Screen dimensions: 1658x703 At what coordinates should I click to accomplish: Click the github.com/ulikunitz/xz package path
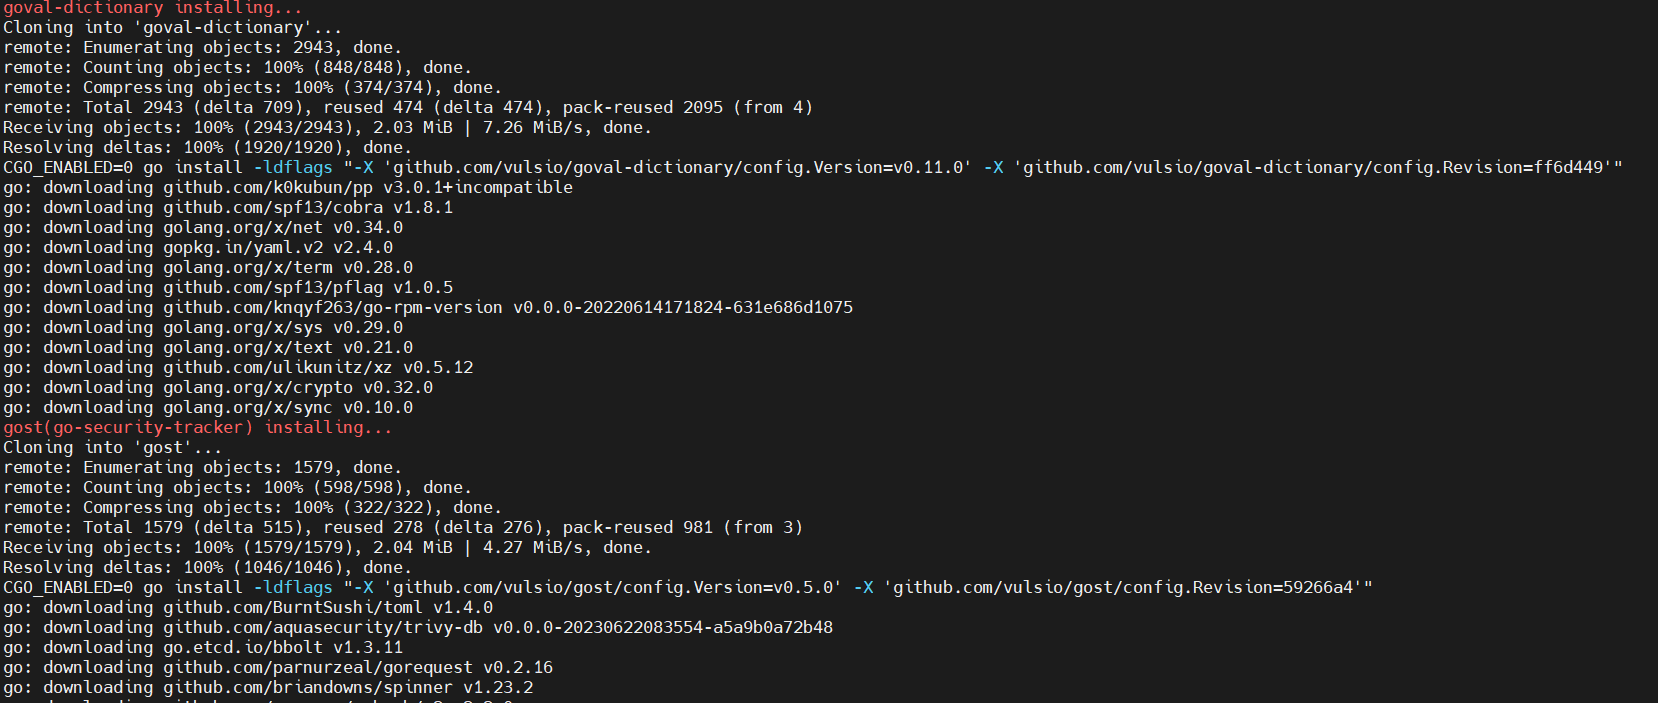[278, 367]
